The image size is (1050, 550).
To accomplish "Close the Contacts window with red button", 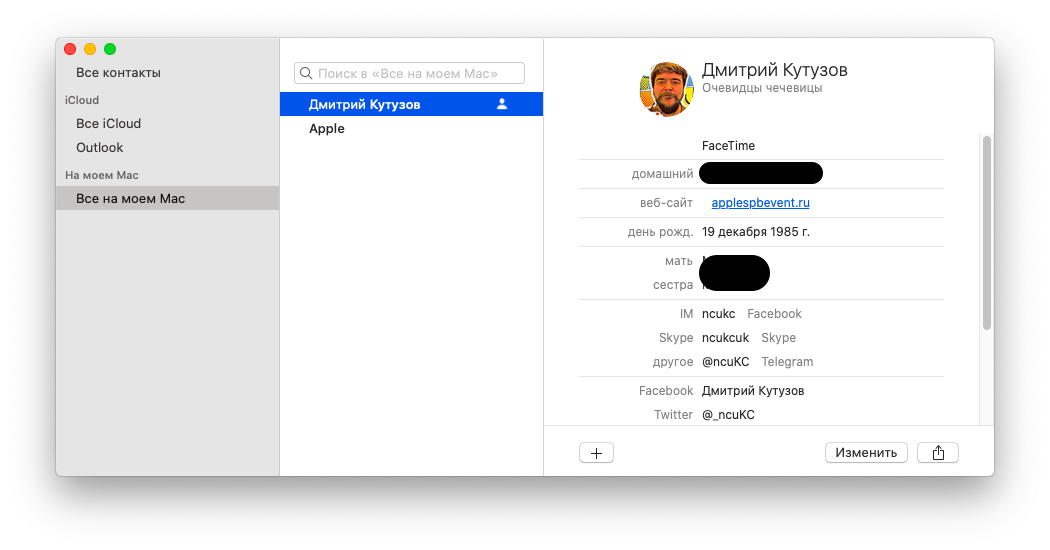I will click(70, 49).
